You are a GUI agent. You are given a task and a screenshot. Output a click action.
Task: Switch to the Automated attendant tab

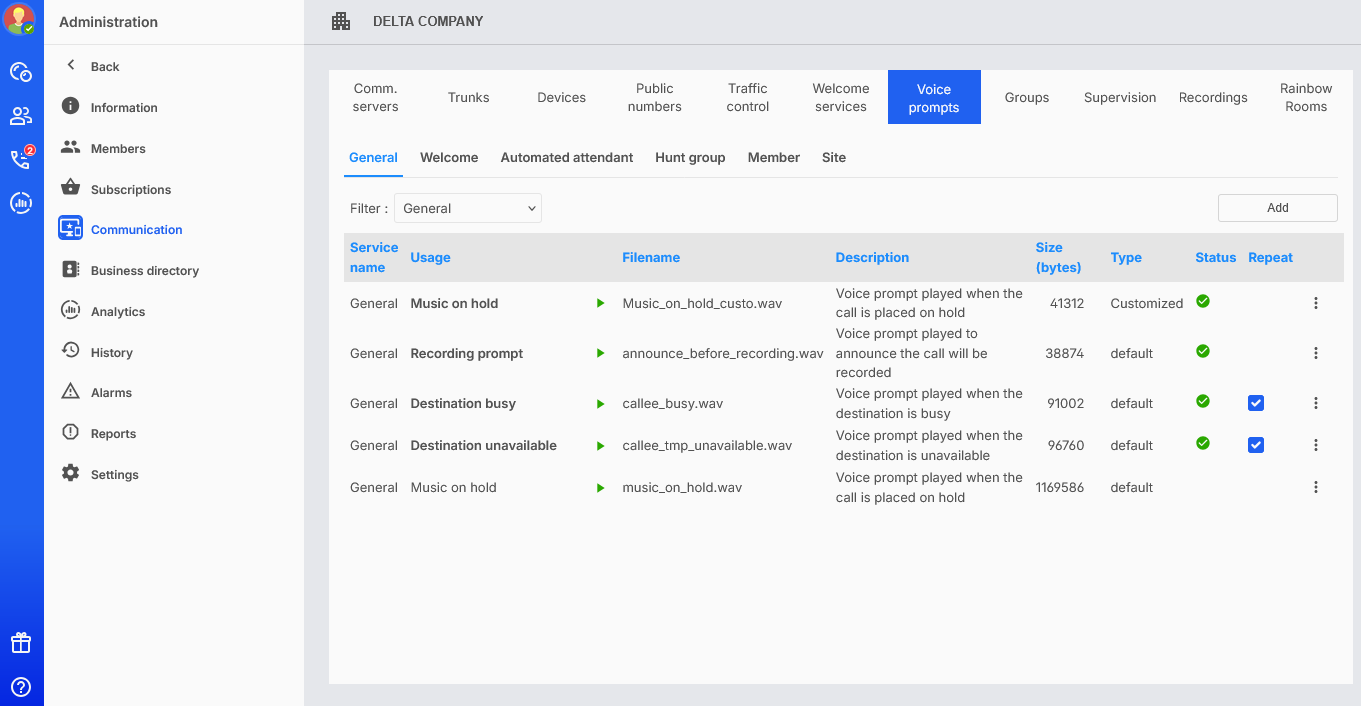(x=567, y=157)
